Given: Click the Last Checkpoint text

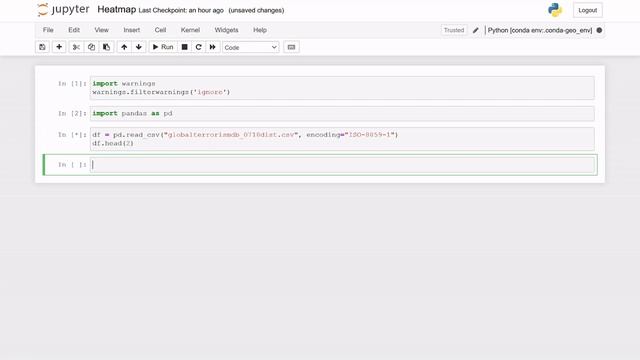Looking at the screenshot, I should point(181,11).
